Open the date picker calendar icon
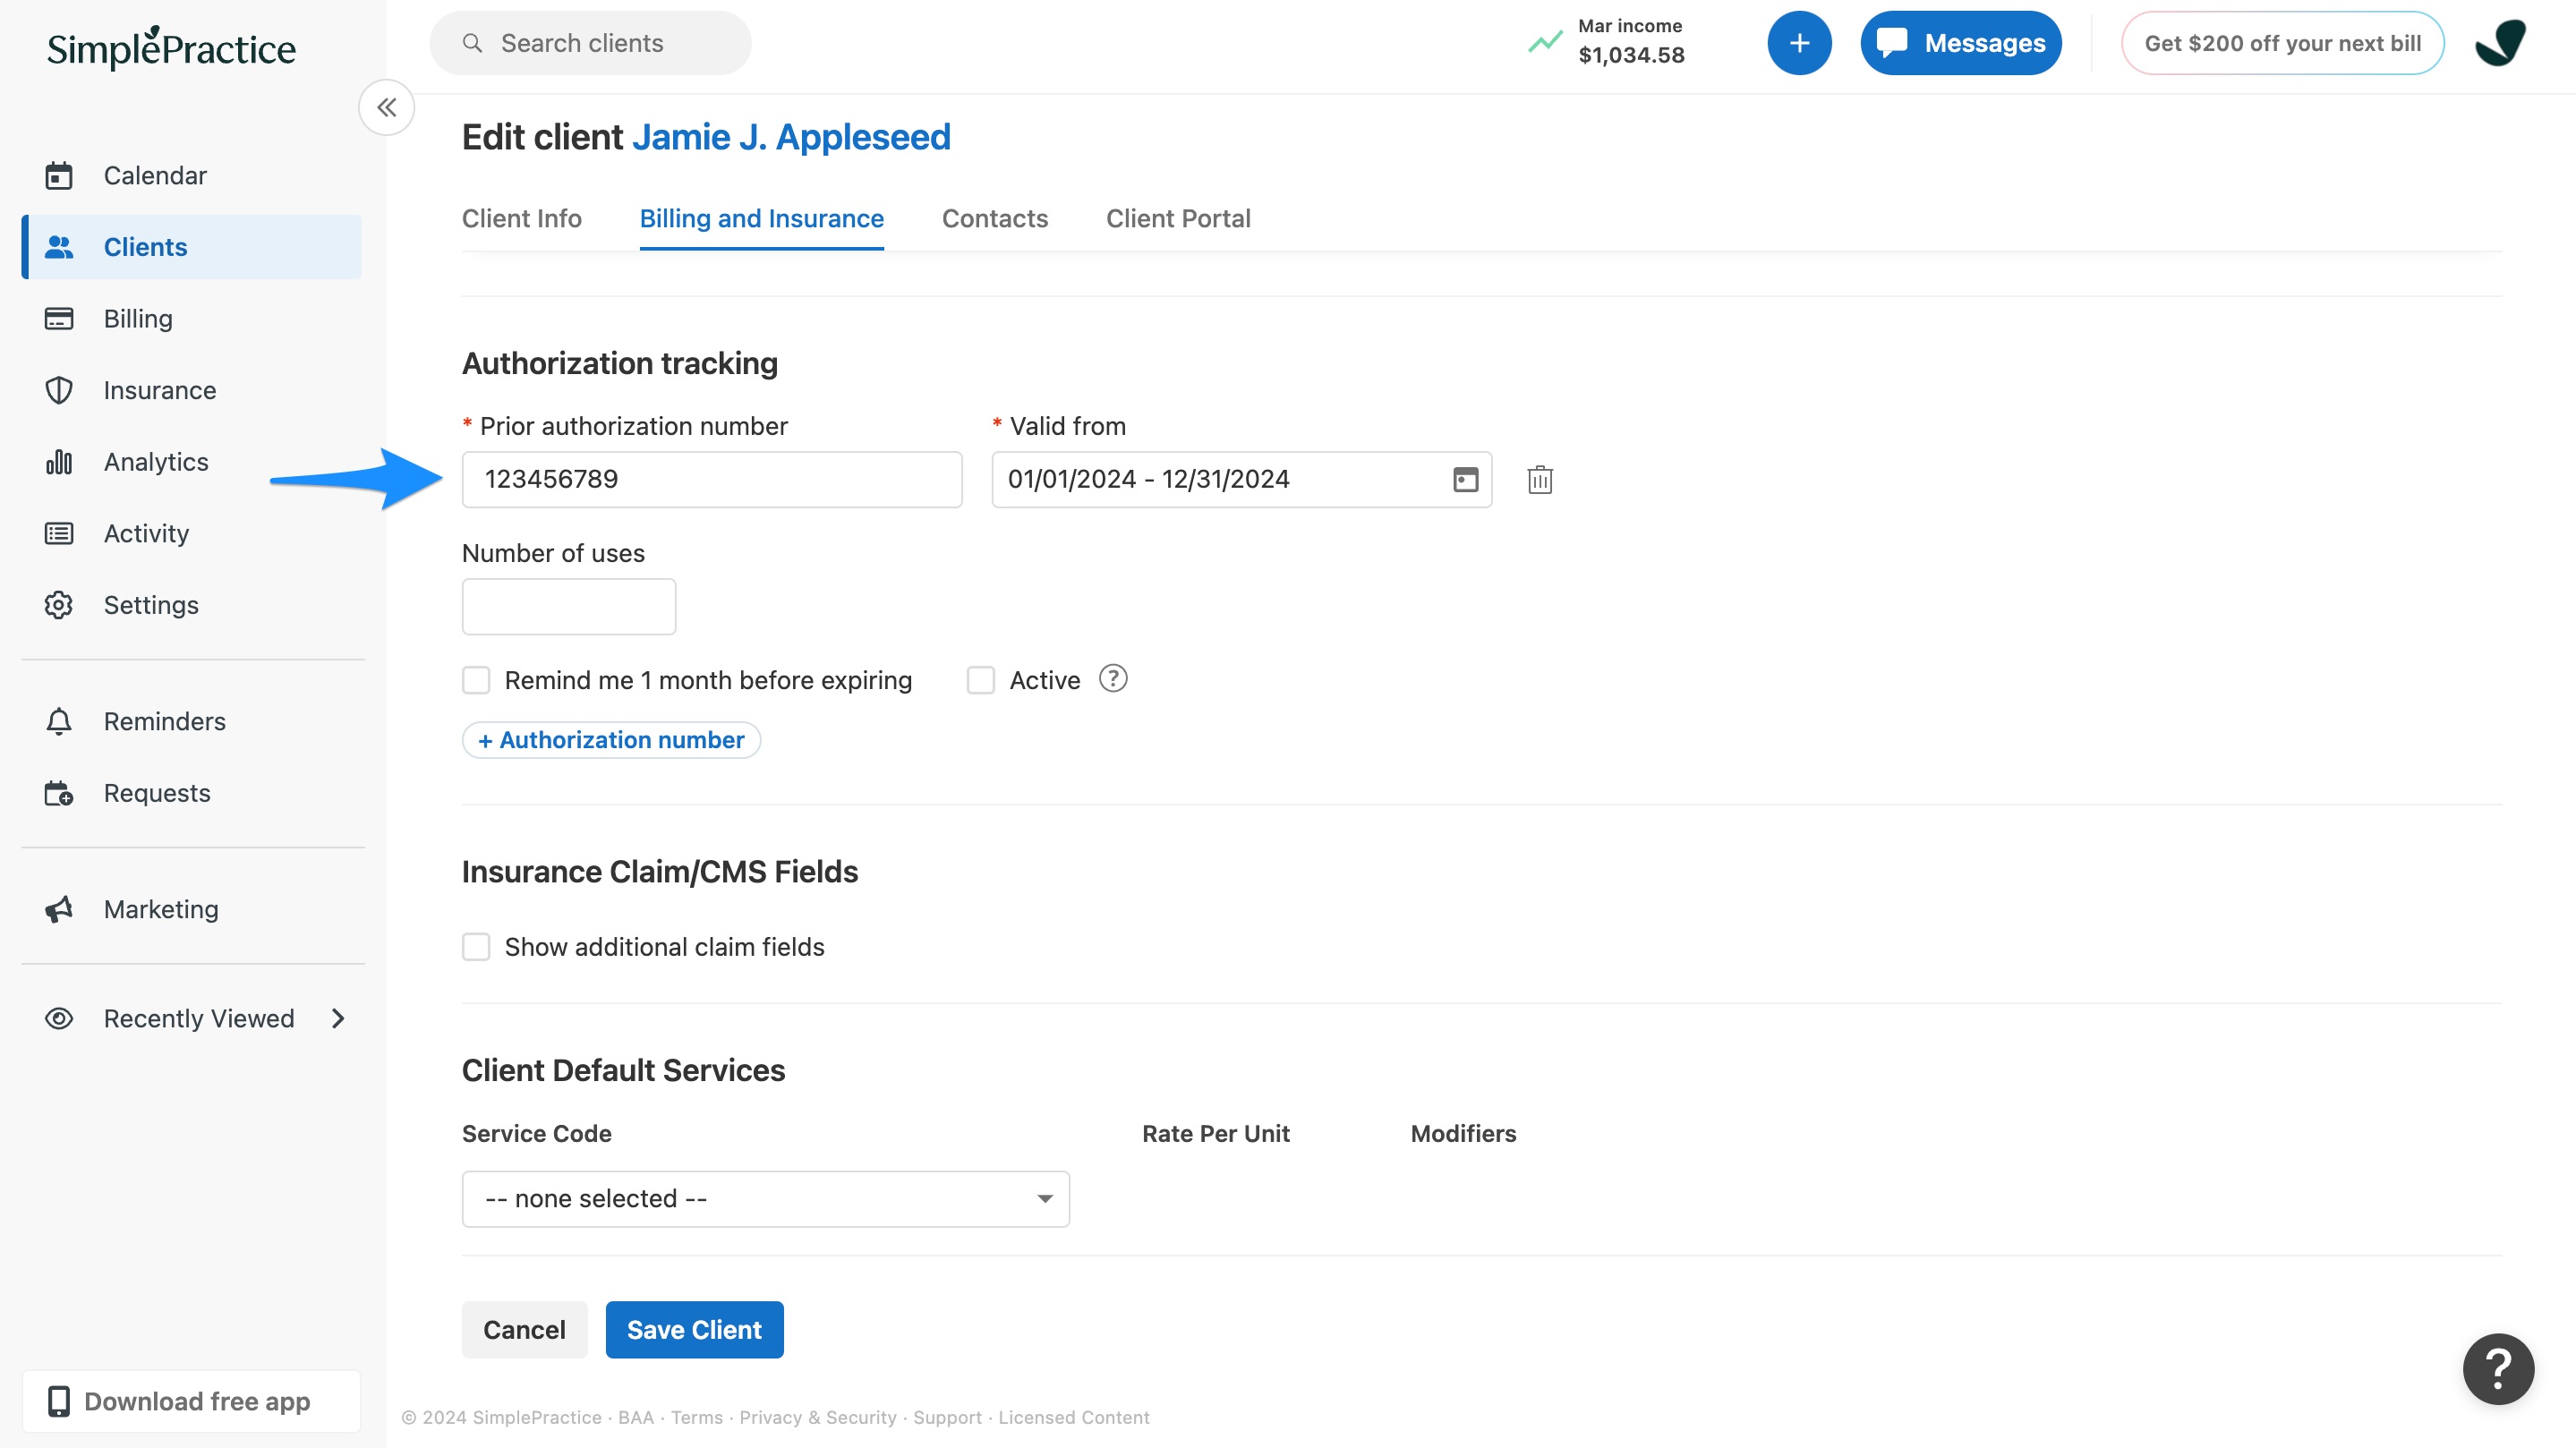The width and height of the screenshot is (2576, 1448). point(1465,480)
